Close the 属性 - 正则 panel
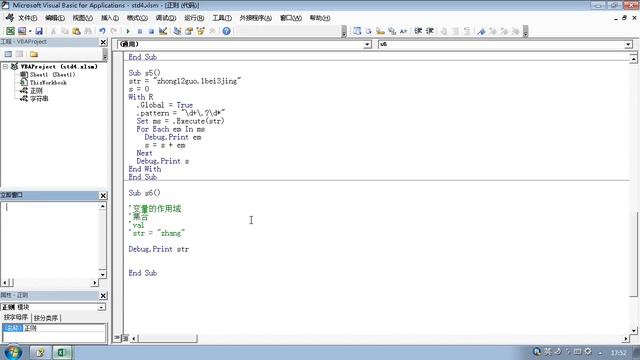 pyautogui.click(x=103, y=296)
